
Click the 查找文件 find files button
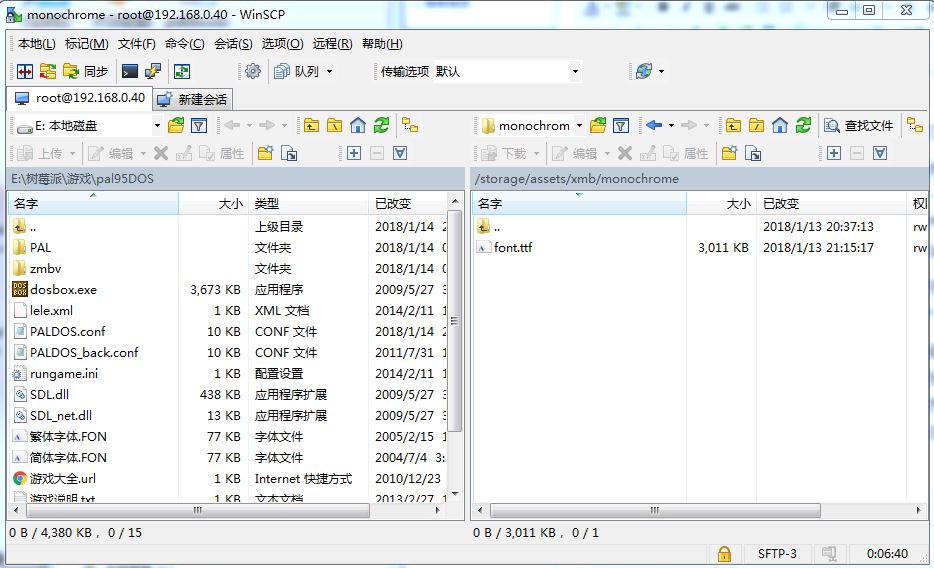(859, 126)
